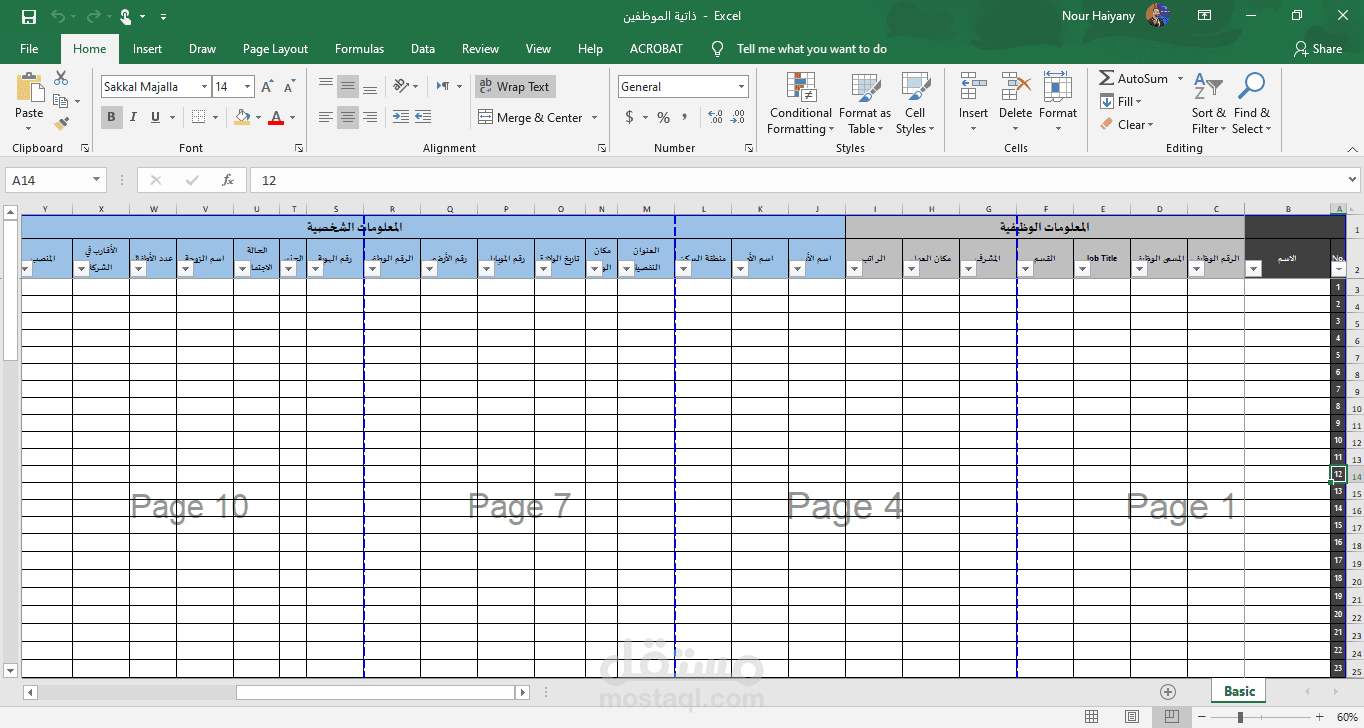Switch to Normal view in status bar
This screenshot has width=1364, height=728.
(1091, 717)
